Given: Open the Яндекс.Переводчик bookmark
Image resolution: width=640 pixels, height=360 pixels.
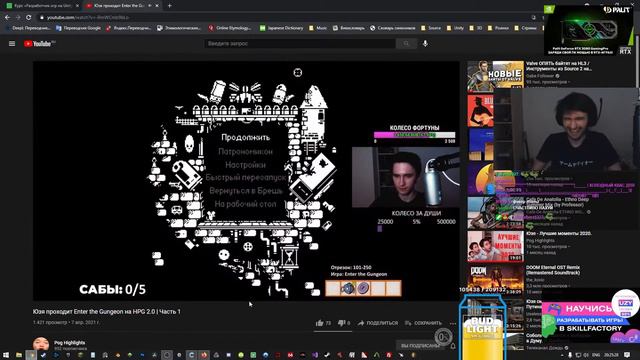Looking at the screenshot, I should [x=129, y=28].
